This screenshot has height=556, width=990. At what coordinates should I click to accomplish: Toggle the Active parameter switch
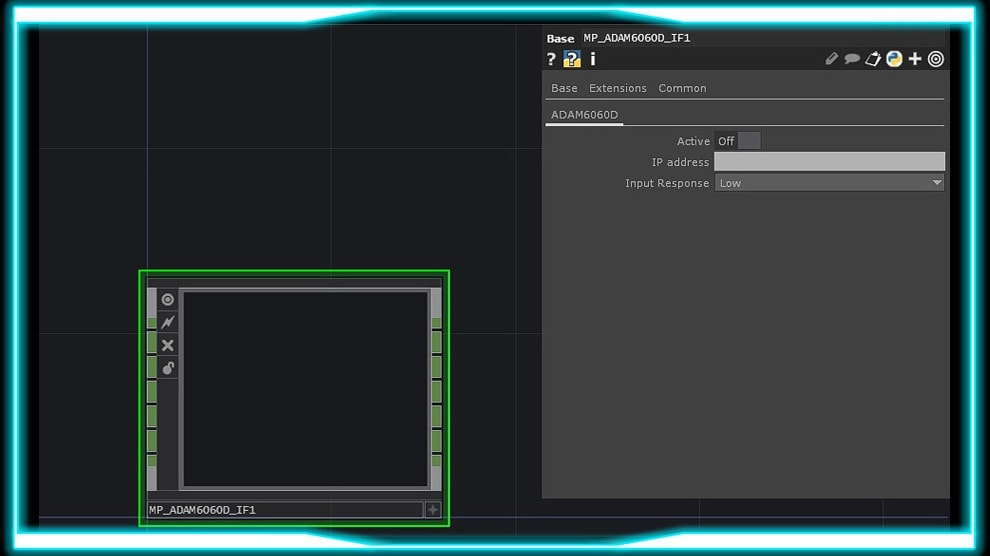point(748,141)
